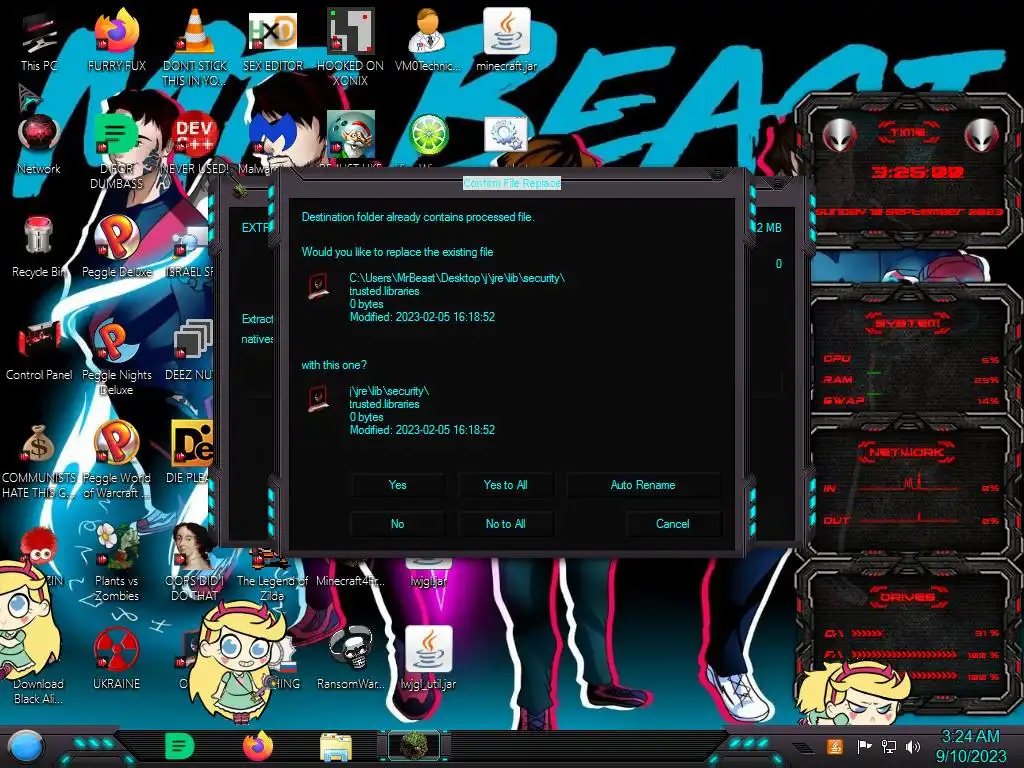Screen dimensions: 1024x768
Task: Open the taskbar clock showing 3:24 AM
Action: 971,746
